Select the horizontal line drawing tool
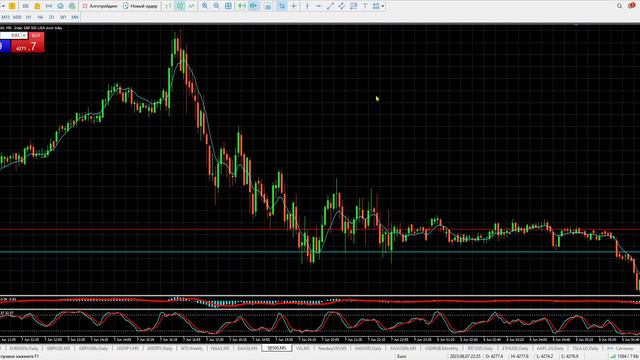This screenshot has width=640, height=360. 319,6
